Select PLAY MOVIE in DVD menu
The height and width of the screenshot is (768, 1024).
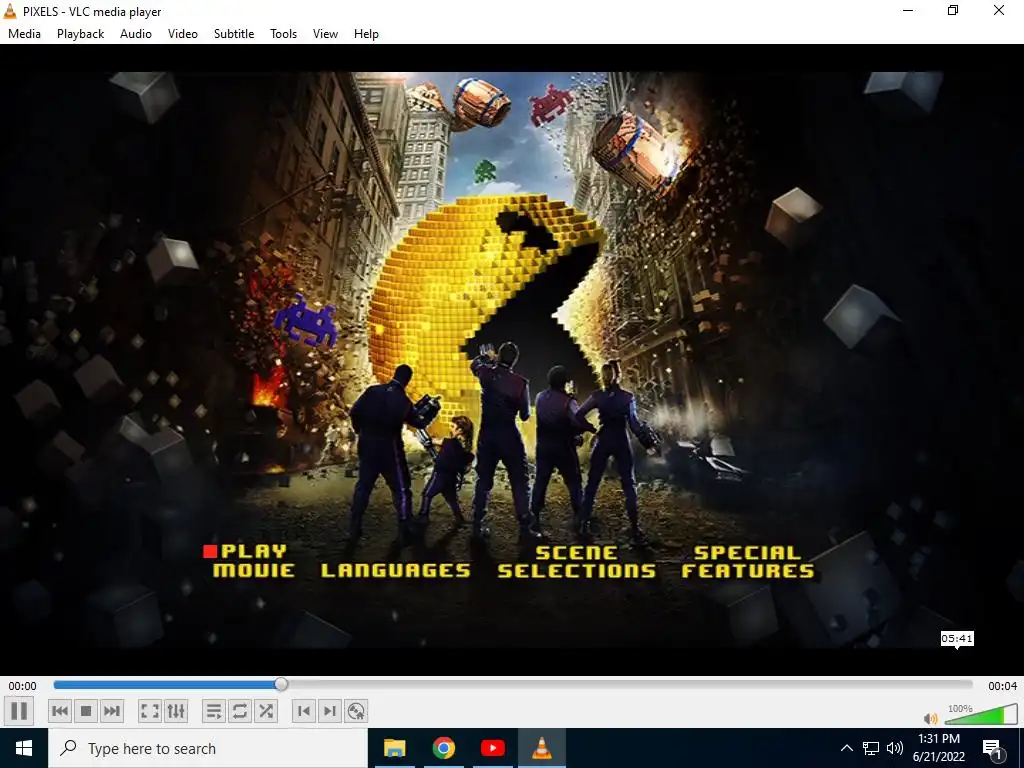coord(253,561)
